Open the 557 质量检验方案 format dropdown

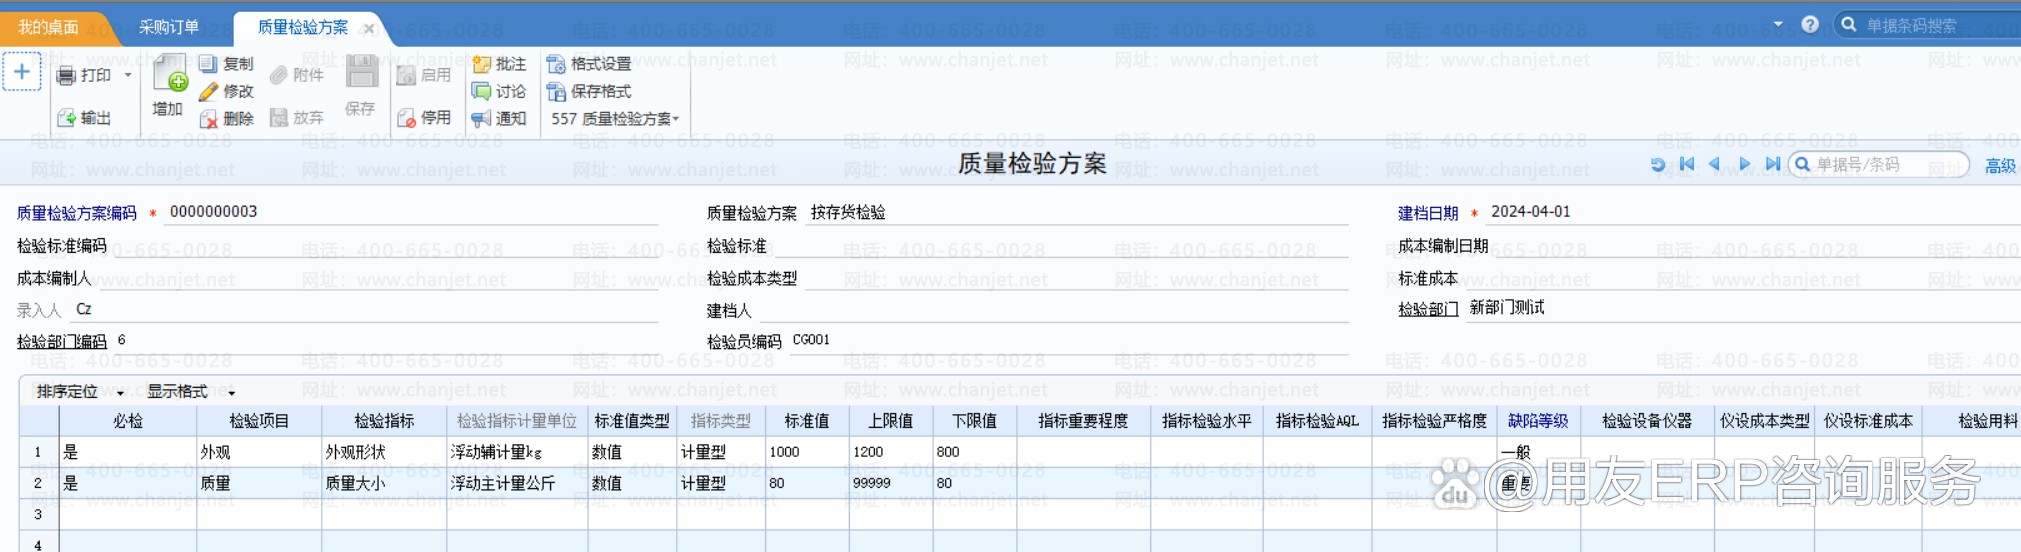(x=615, y=119)
